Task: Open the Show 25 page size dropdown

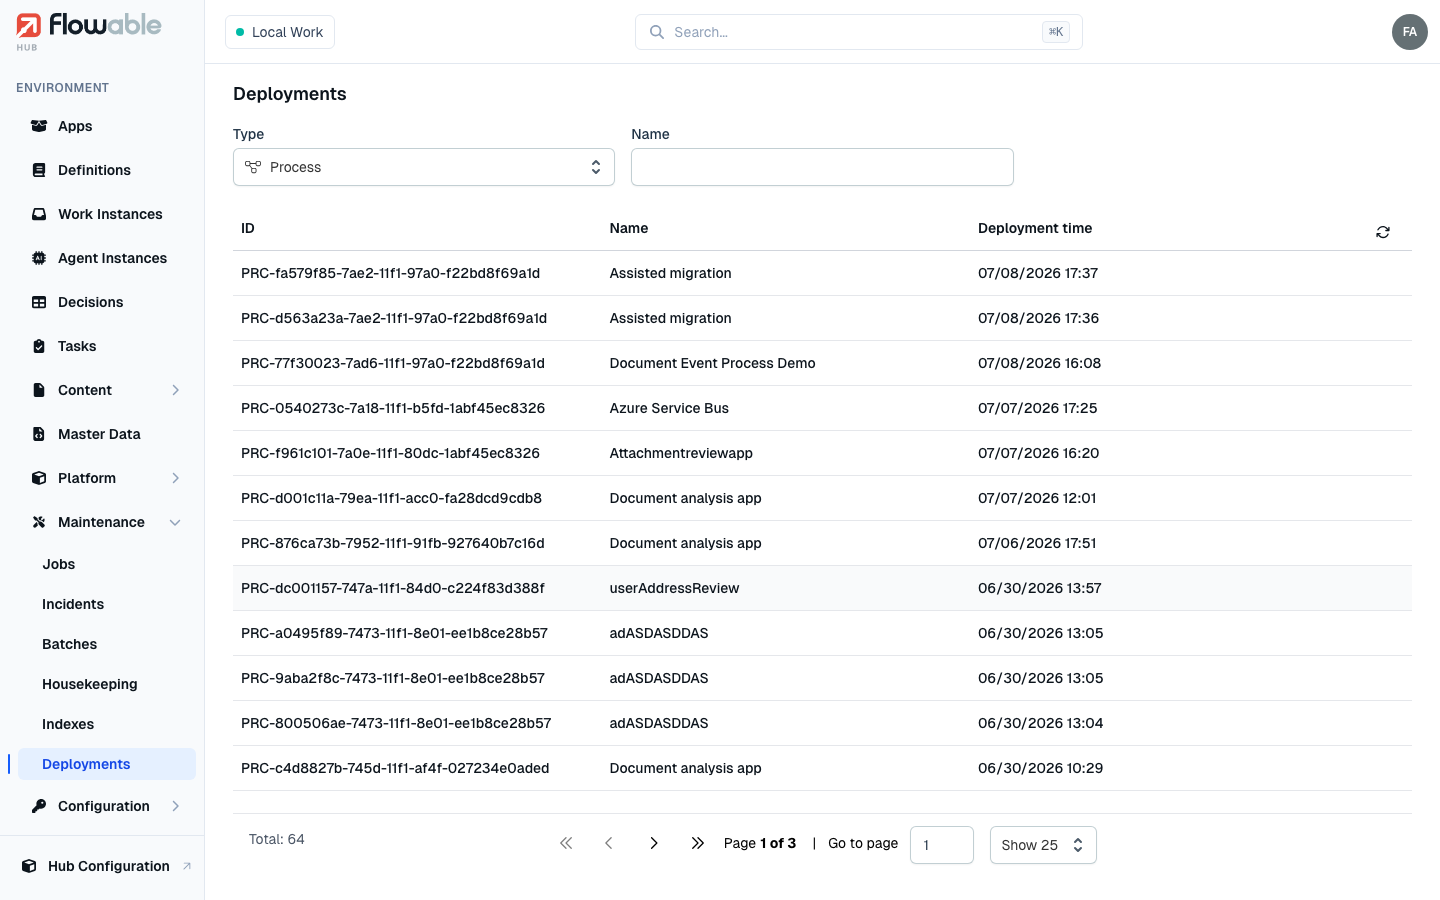Action: point(1043,845)
